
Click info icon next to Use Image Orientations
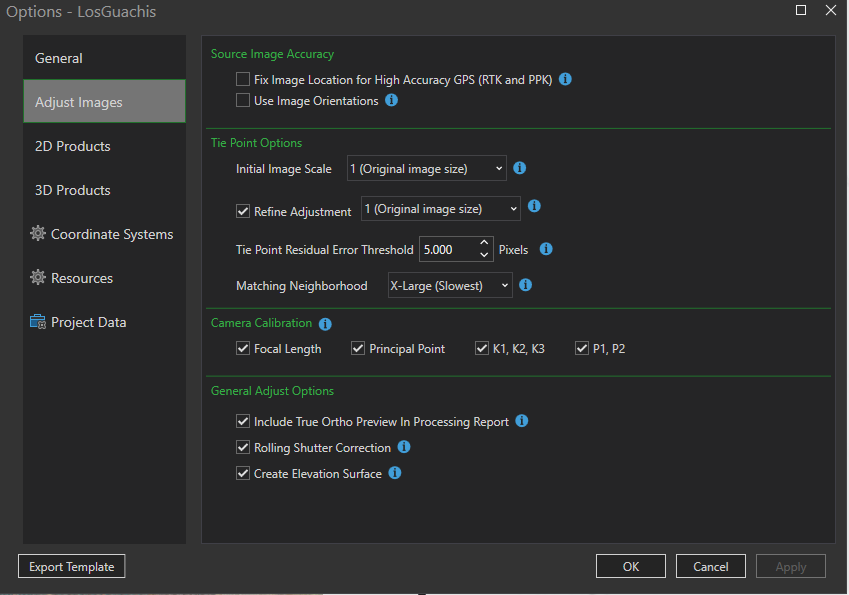pyautogui.click(x=391, y=100)
